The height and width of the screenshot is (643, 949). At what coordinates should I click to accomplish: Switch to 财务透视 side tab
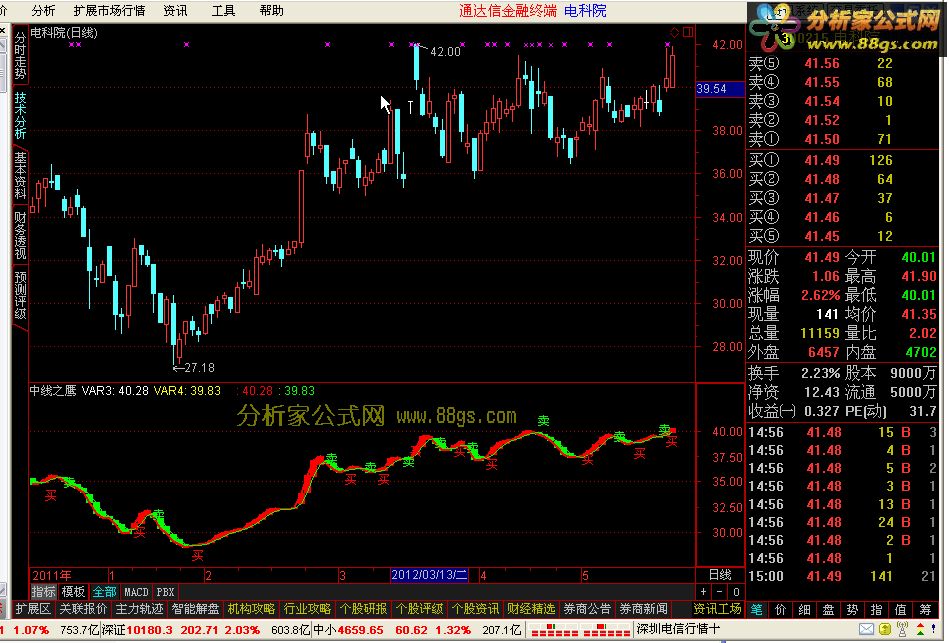(x=21, y=236)
